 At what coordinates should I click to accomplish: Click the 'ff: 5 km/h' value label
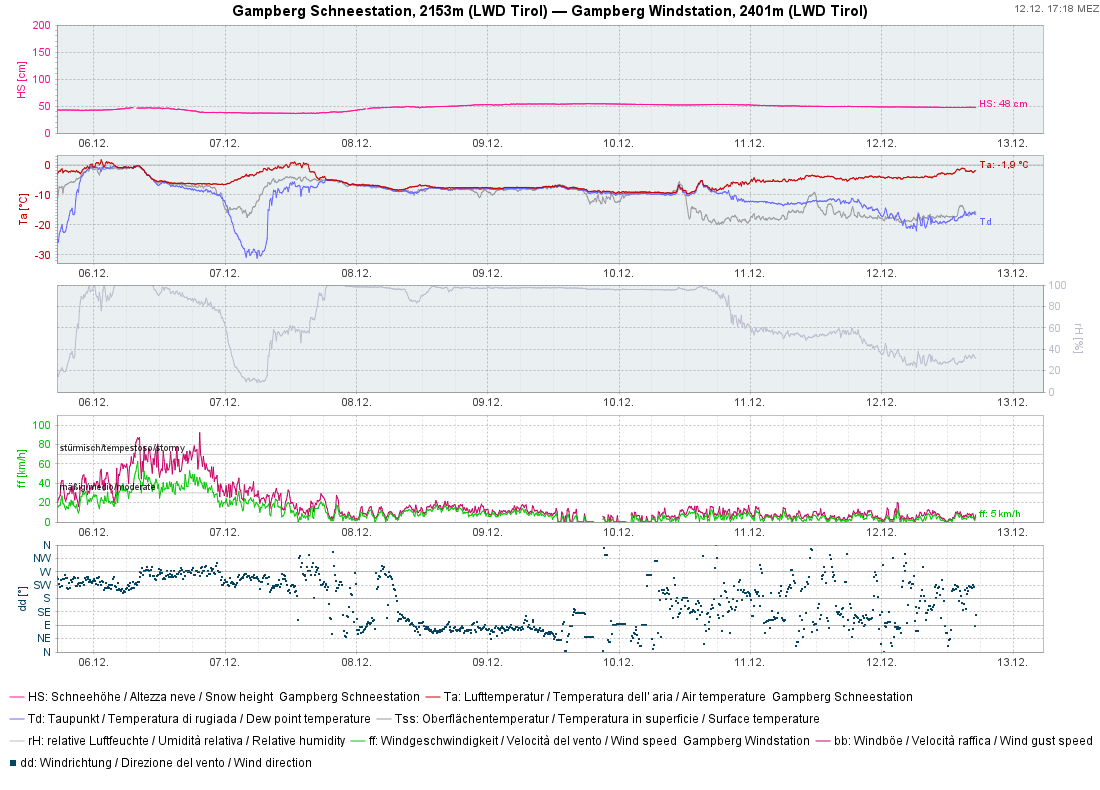[x=999, y=514]
